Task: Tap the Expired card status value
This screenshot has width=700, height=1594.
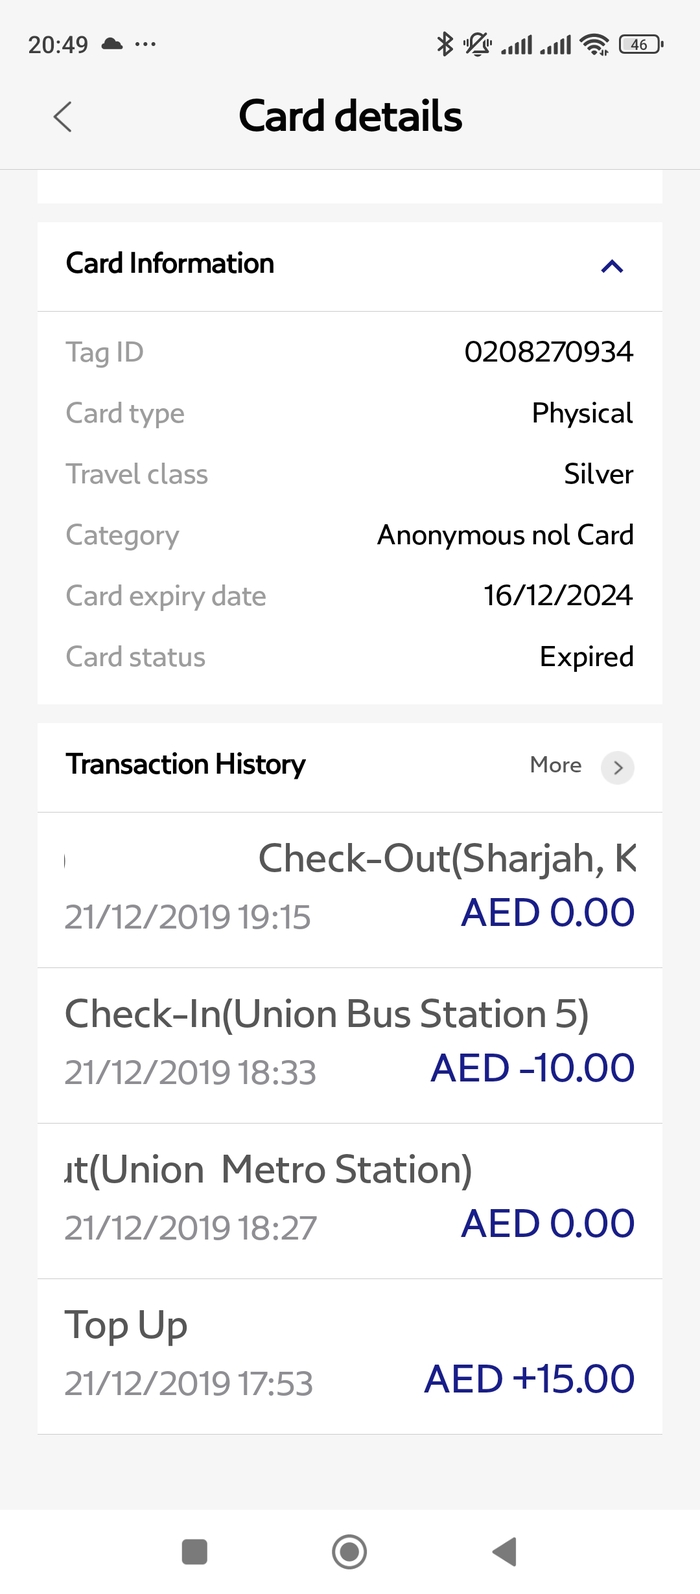Action: [586, 657]
